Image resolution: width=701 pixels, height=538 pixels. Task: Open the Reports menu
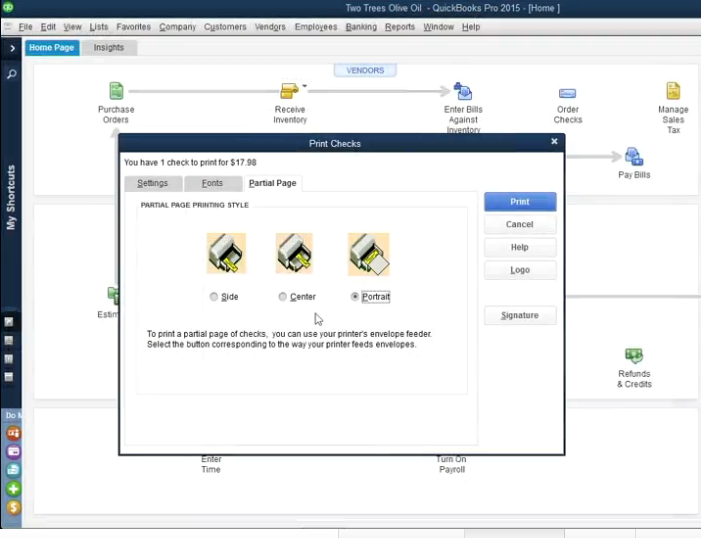click(400, 27)
